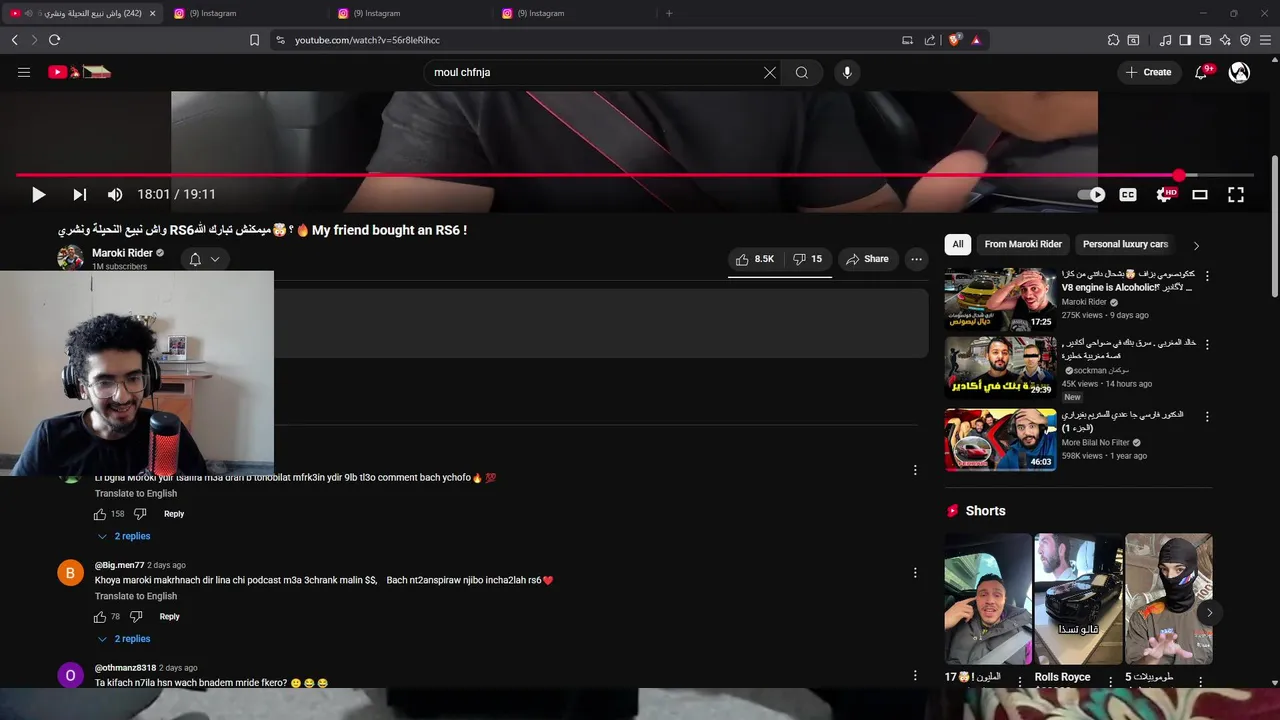Open browser extensions puzzle icon

[1113, 40]
